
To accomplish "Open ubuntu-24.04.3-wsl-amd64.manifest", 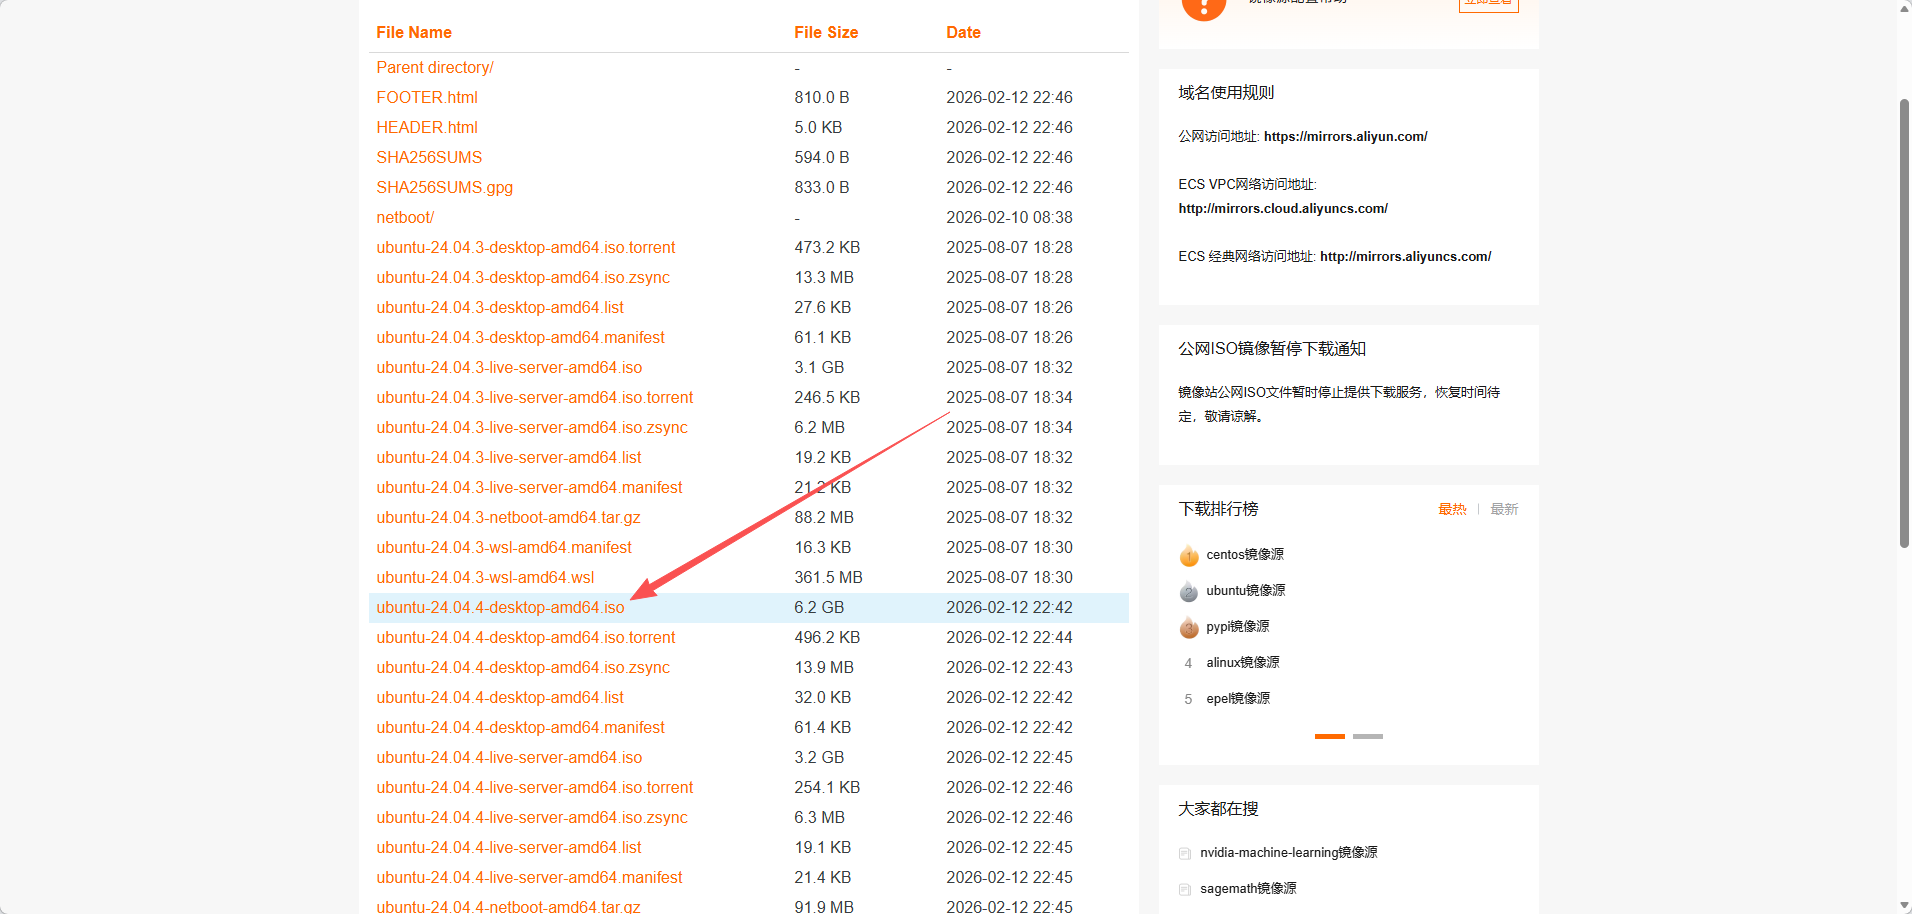I will tap(504, 547).
